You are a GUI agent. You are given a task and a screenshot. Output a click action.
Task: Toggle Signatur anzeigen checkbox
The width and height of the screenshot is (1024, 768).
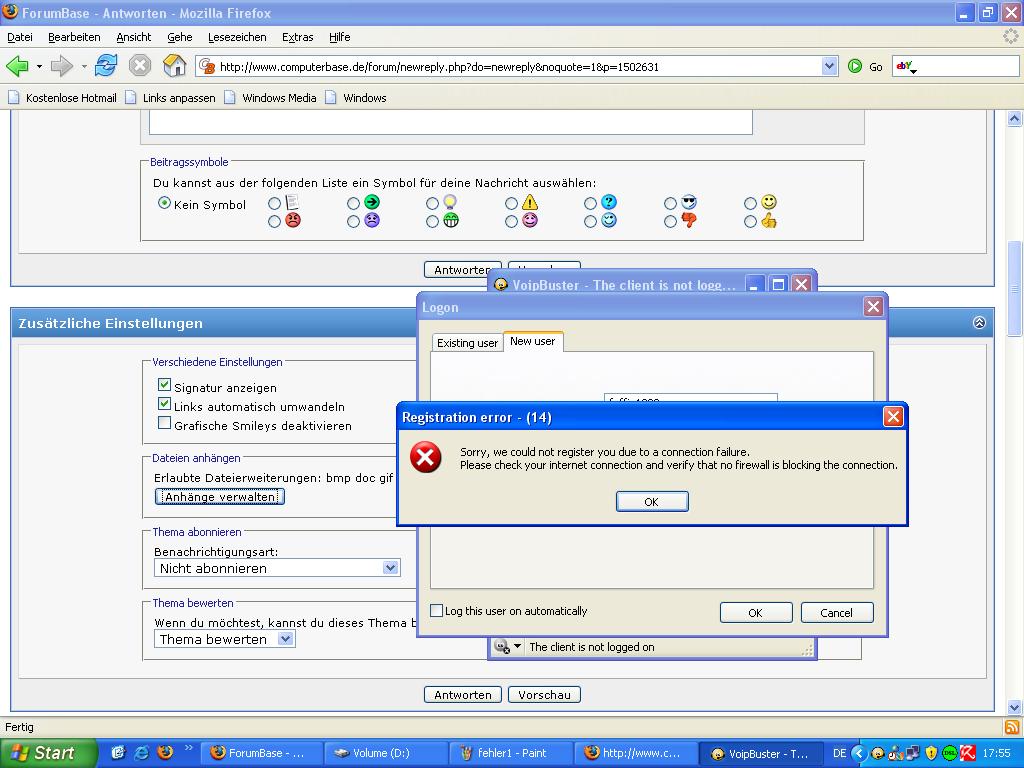coord(165,385)
